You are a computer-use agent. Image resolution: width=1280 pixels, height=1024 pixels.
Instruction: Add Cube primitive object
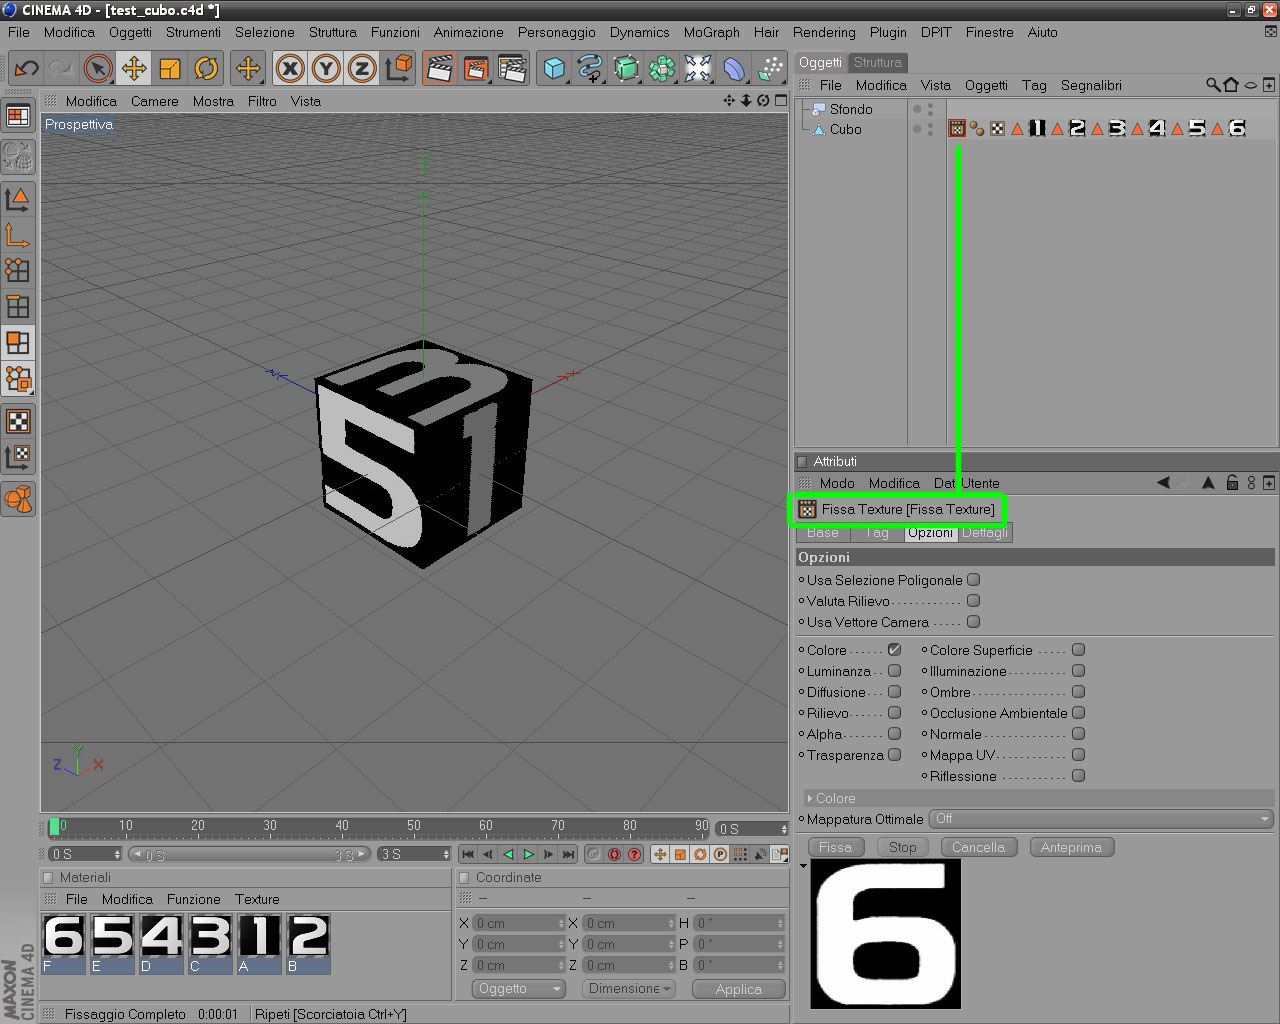coord(554,68)
